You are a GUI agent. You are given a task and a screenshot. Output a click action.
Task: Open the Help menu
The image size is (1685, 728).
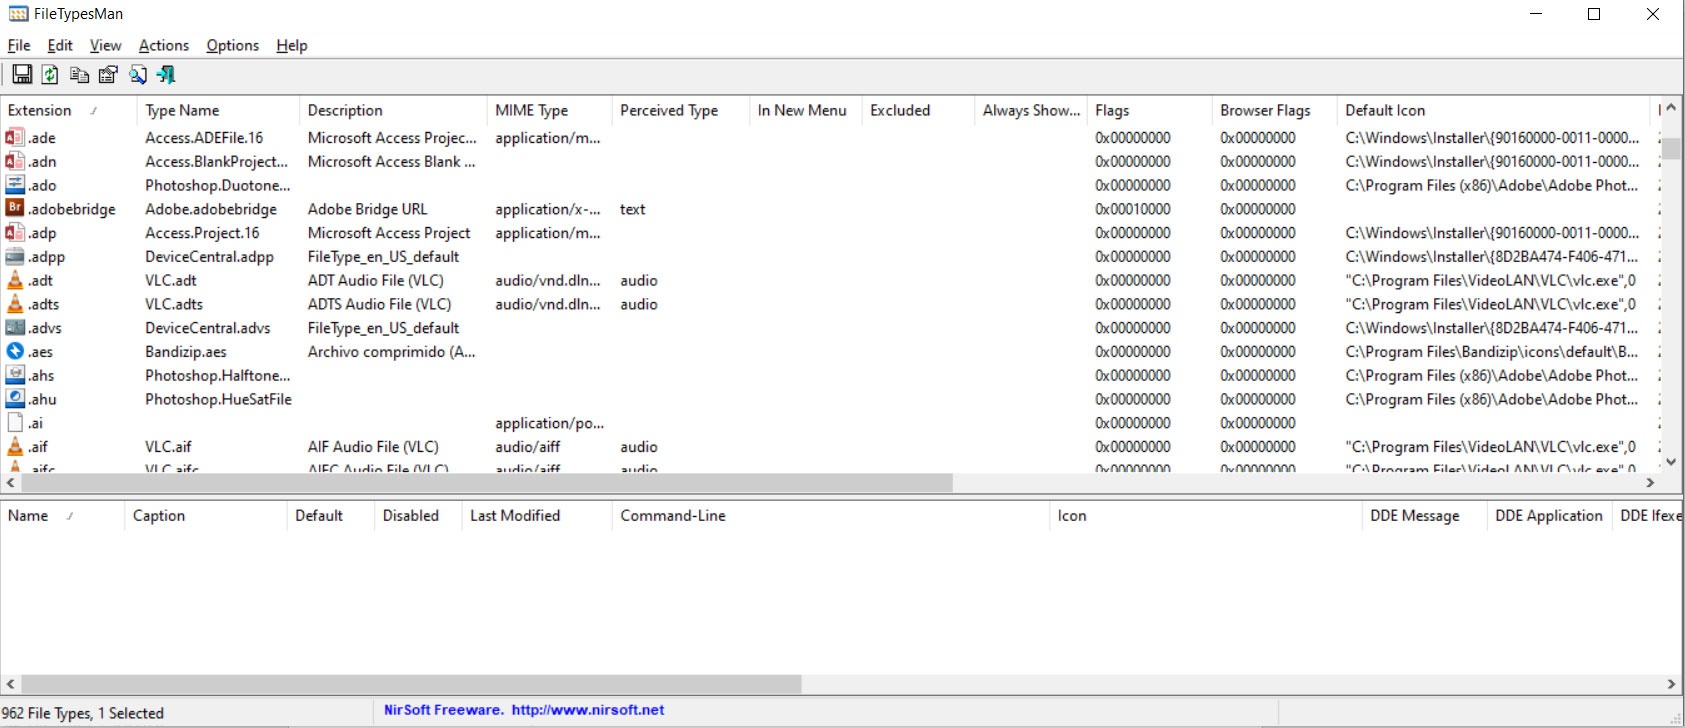[x=292, y=45]
